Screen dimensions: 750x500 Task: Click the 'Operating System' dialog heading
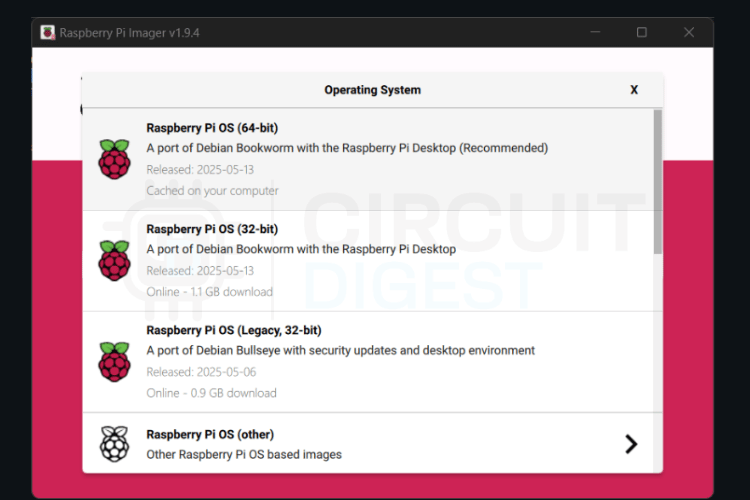click(372, 90)
